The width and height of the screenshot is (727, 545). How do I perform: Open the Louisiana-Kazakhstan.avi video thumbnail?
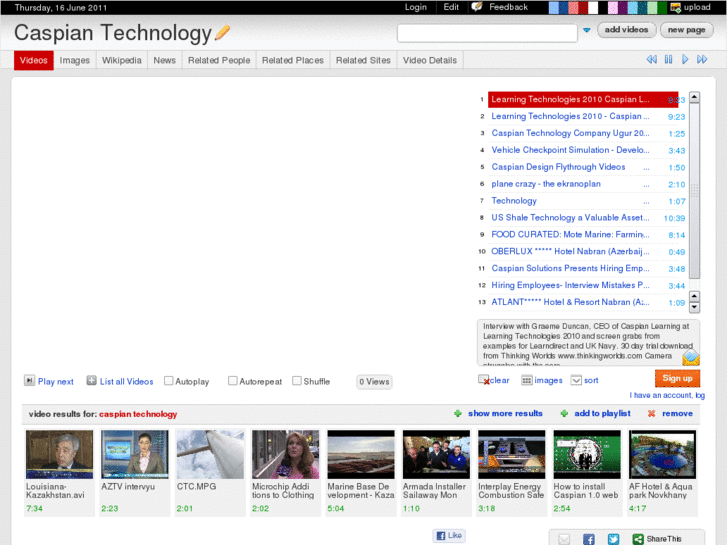coord(59,454)
